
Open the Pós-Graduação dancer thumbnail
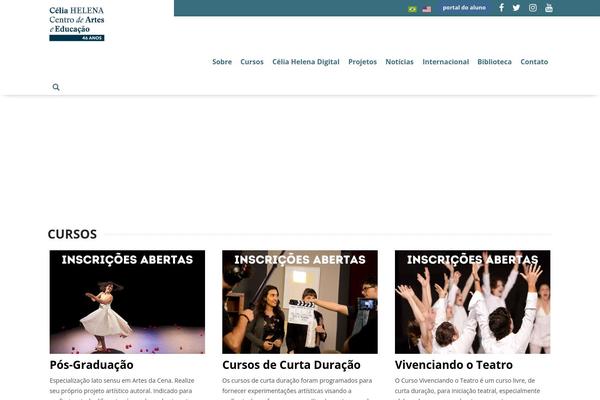pos(127,302)
